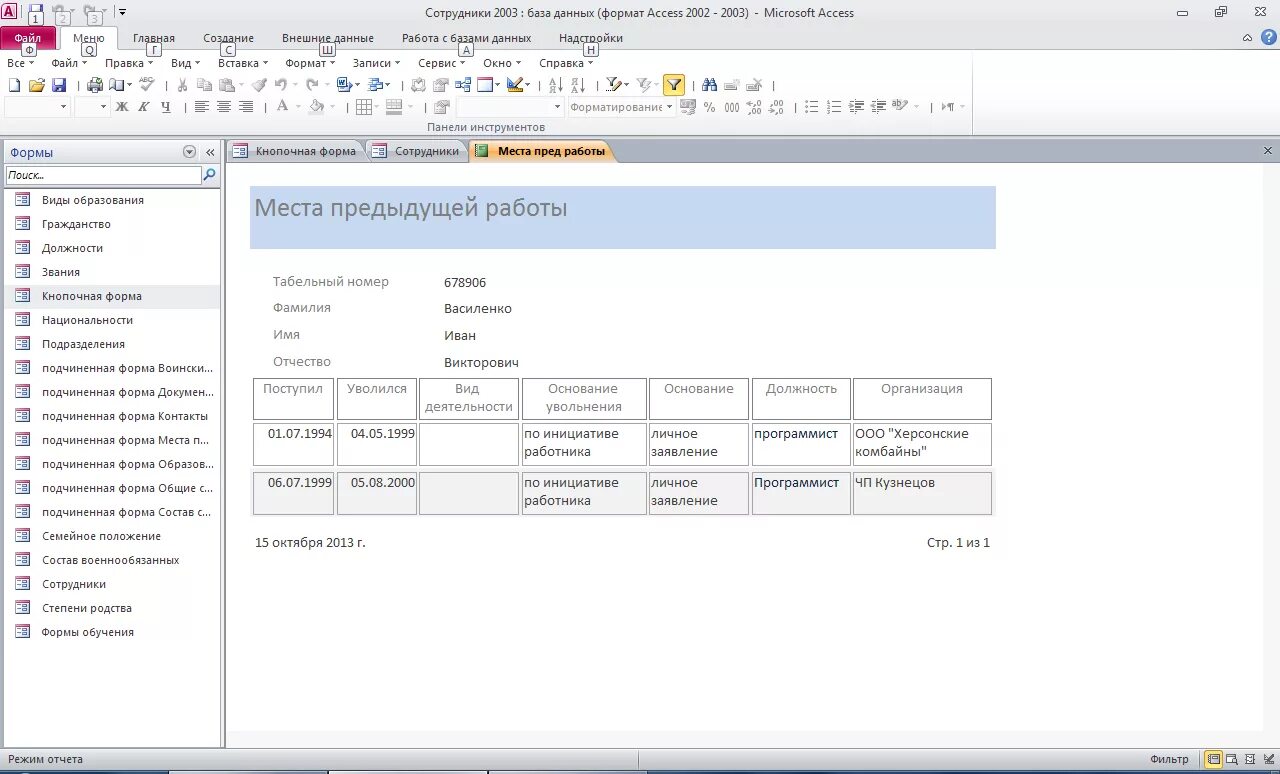Toggle italic К formatting

click(x=144, y=107)
